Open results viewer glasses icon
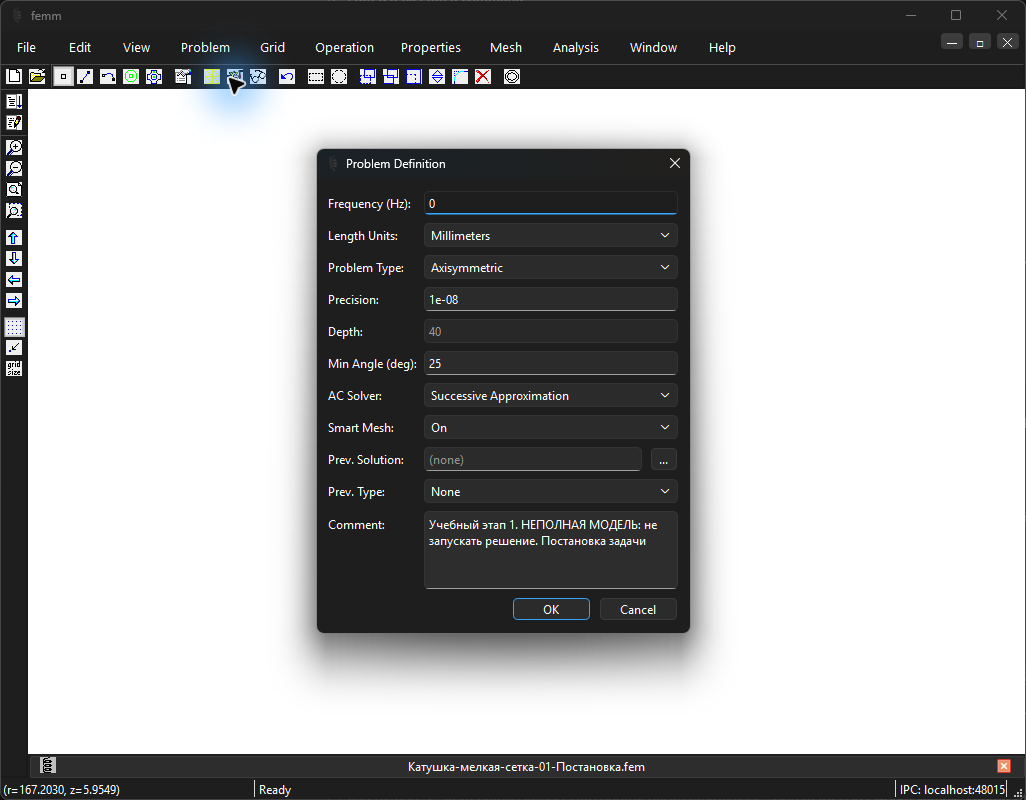 tap(258, 77)
